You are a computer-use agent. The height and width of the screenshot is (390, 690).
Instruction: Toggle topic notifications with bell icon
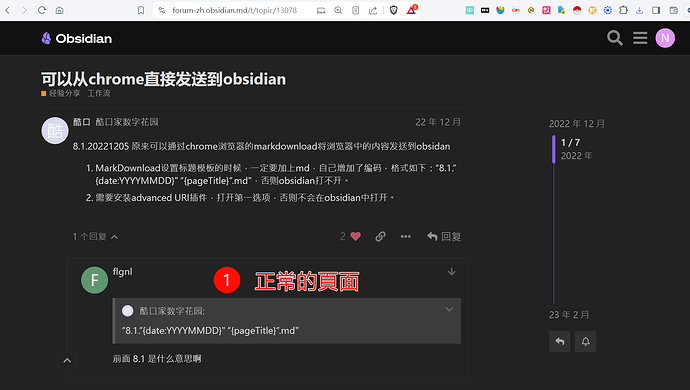point(585,341)
